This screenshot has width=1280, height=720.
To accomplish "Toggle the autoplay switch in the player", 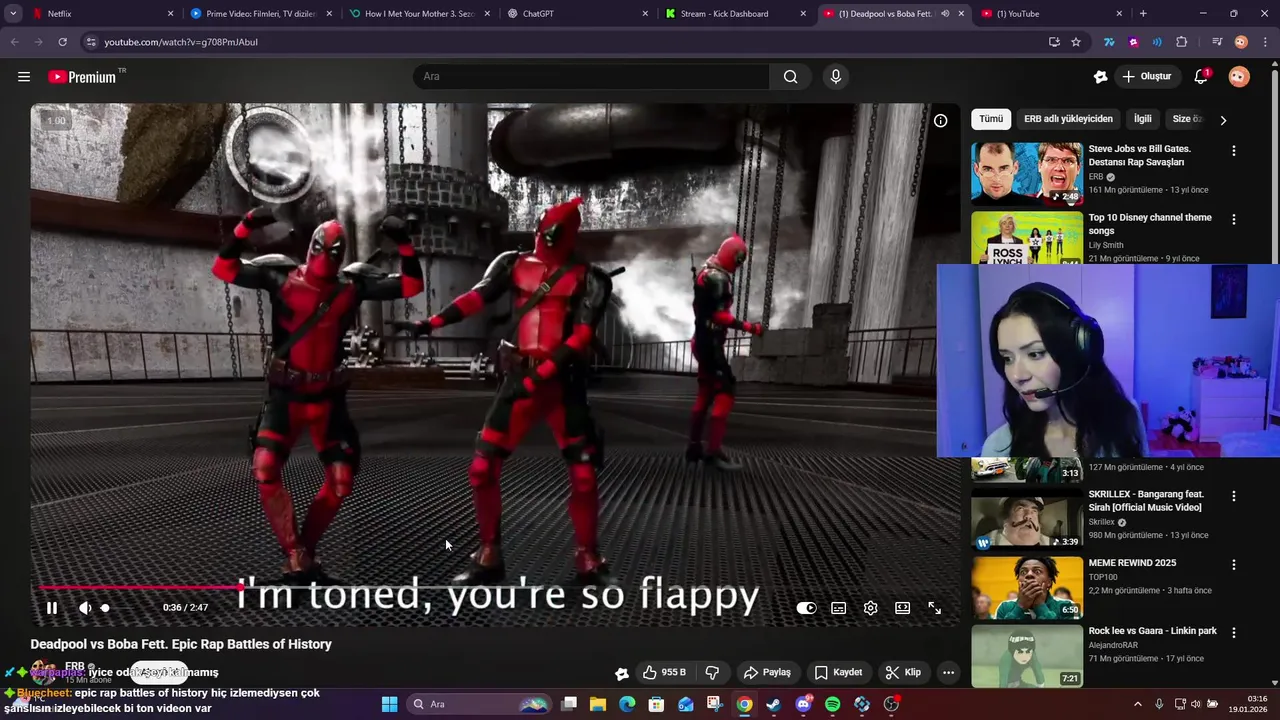I will 806,608.
